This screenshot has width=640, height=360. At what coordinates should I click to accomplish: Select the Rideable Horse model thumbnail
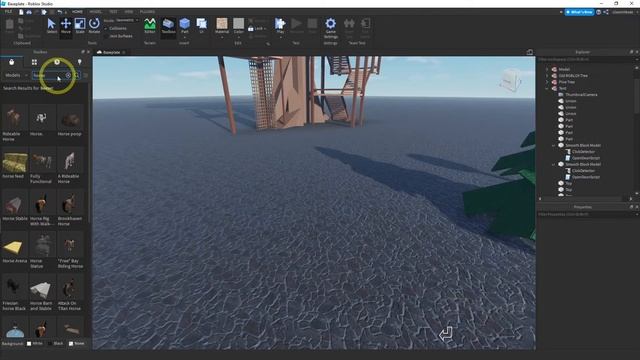point(14,118)
